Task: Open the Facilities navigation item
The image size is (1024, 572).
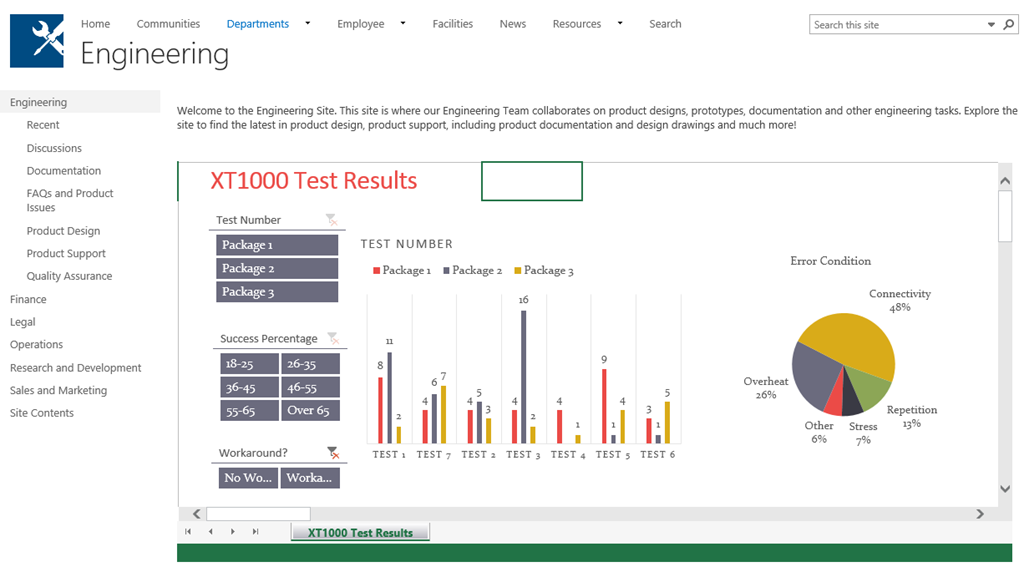Action: [453, 24]
